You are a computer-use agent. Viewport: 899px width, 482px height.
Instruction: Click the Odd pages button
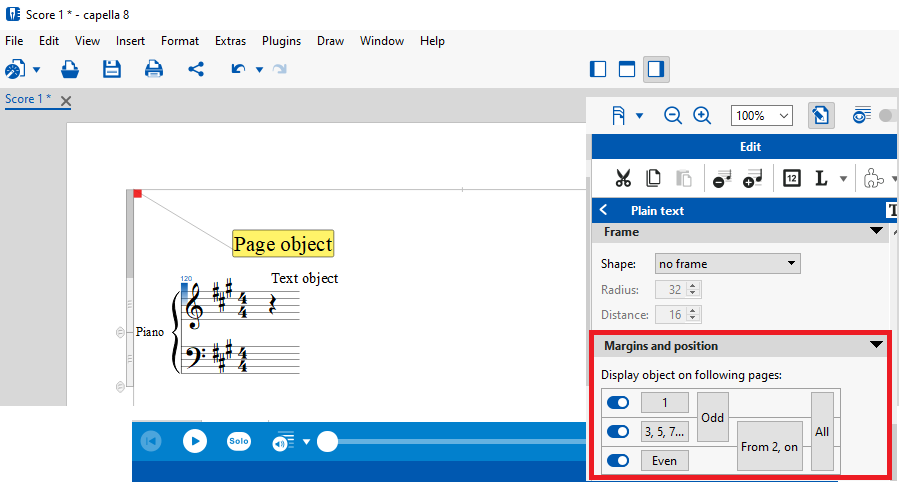click(713, 417)
